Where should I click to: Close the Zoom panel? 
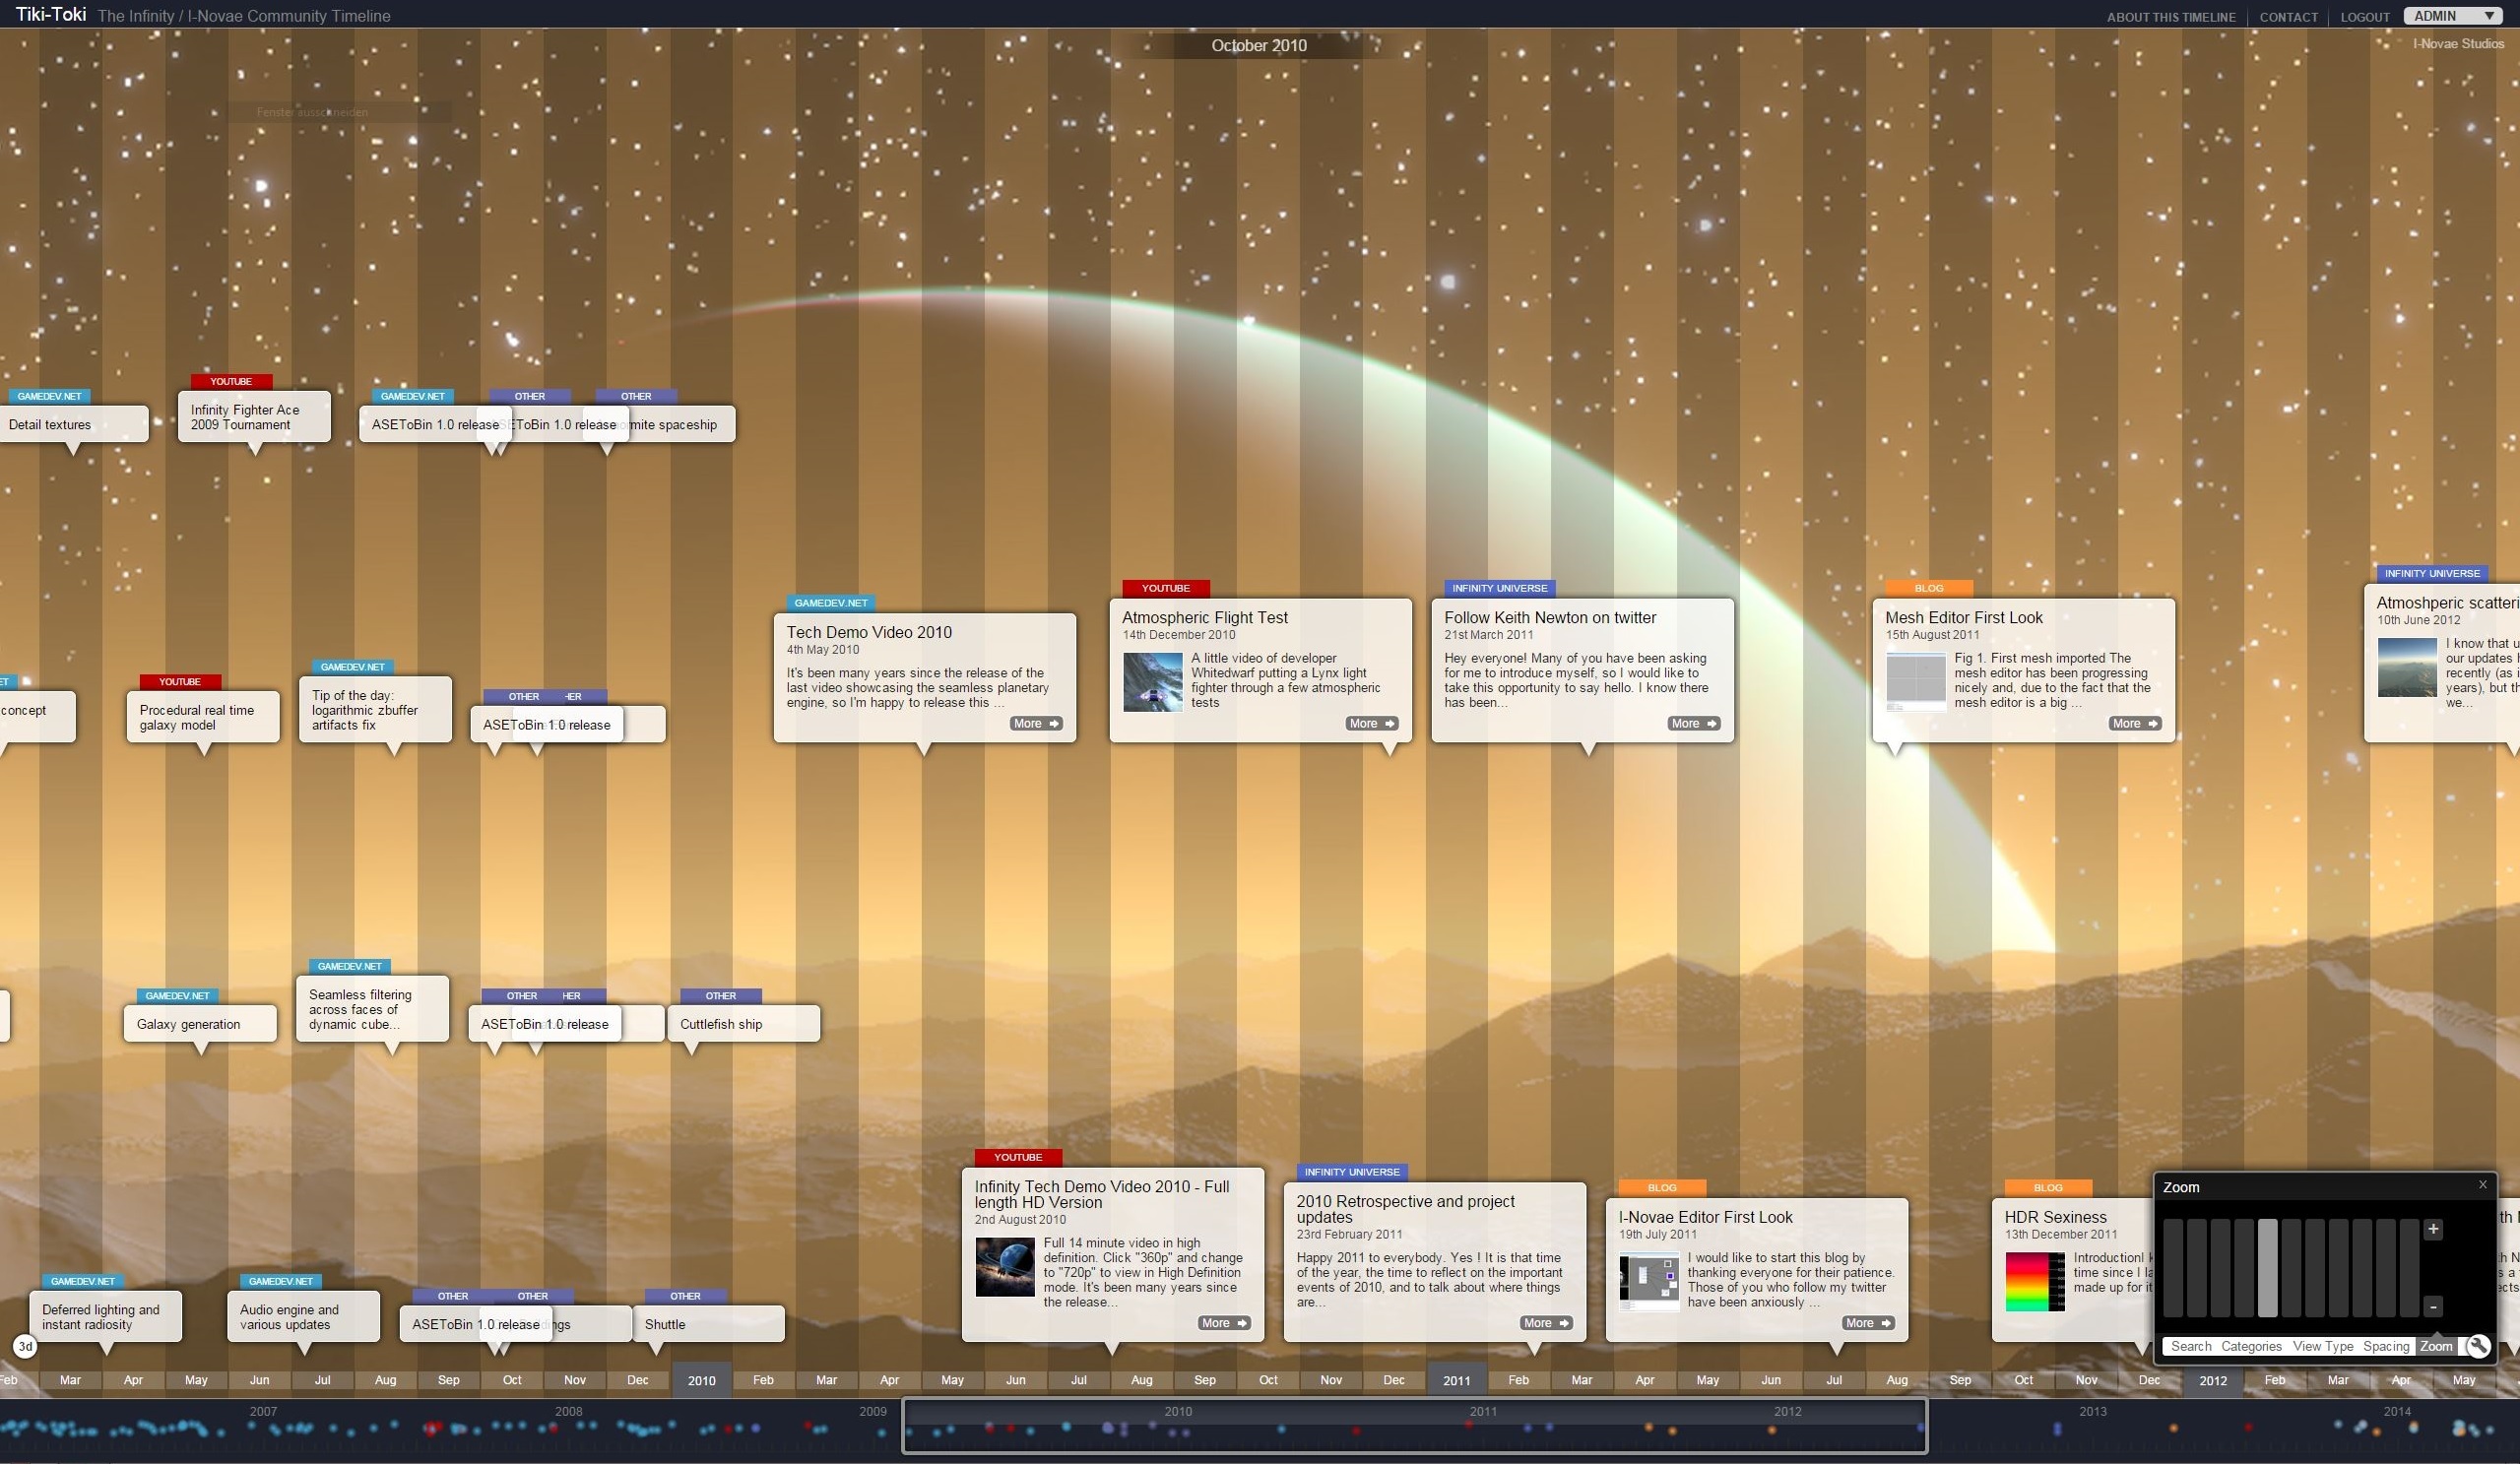(2482, 1185)
